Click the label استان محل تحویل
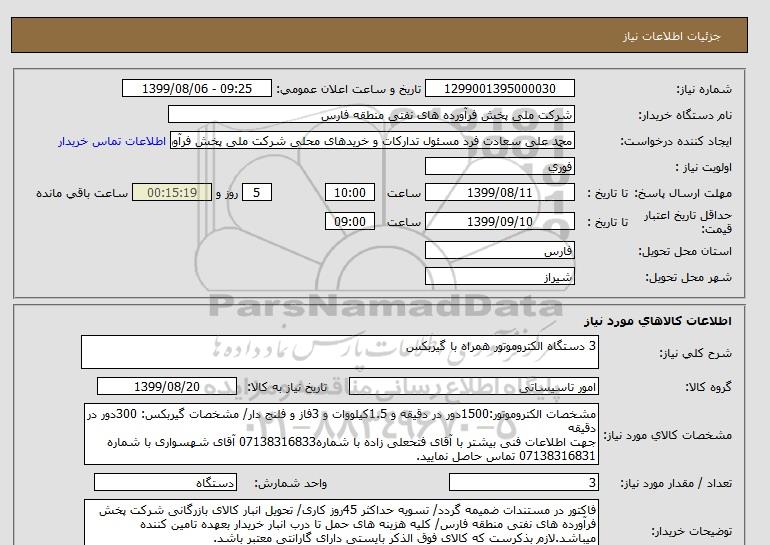This screenshot has width=770, height=545. click(x=685, y=251)
